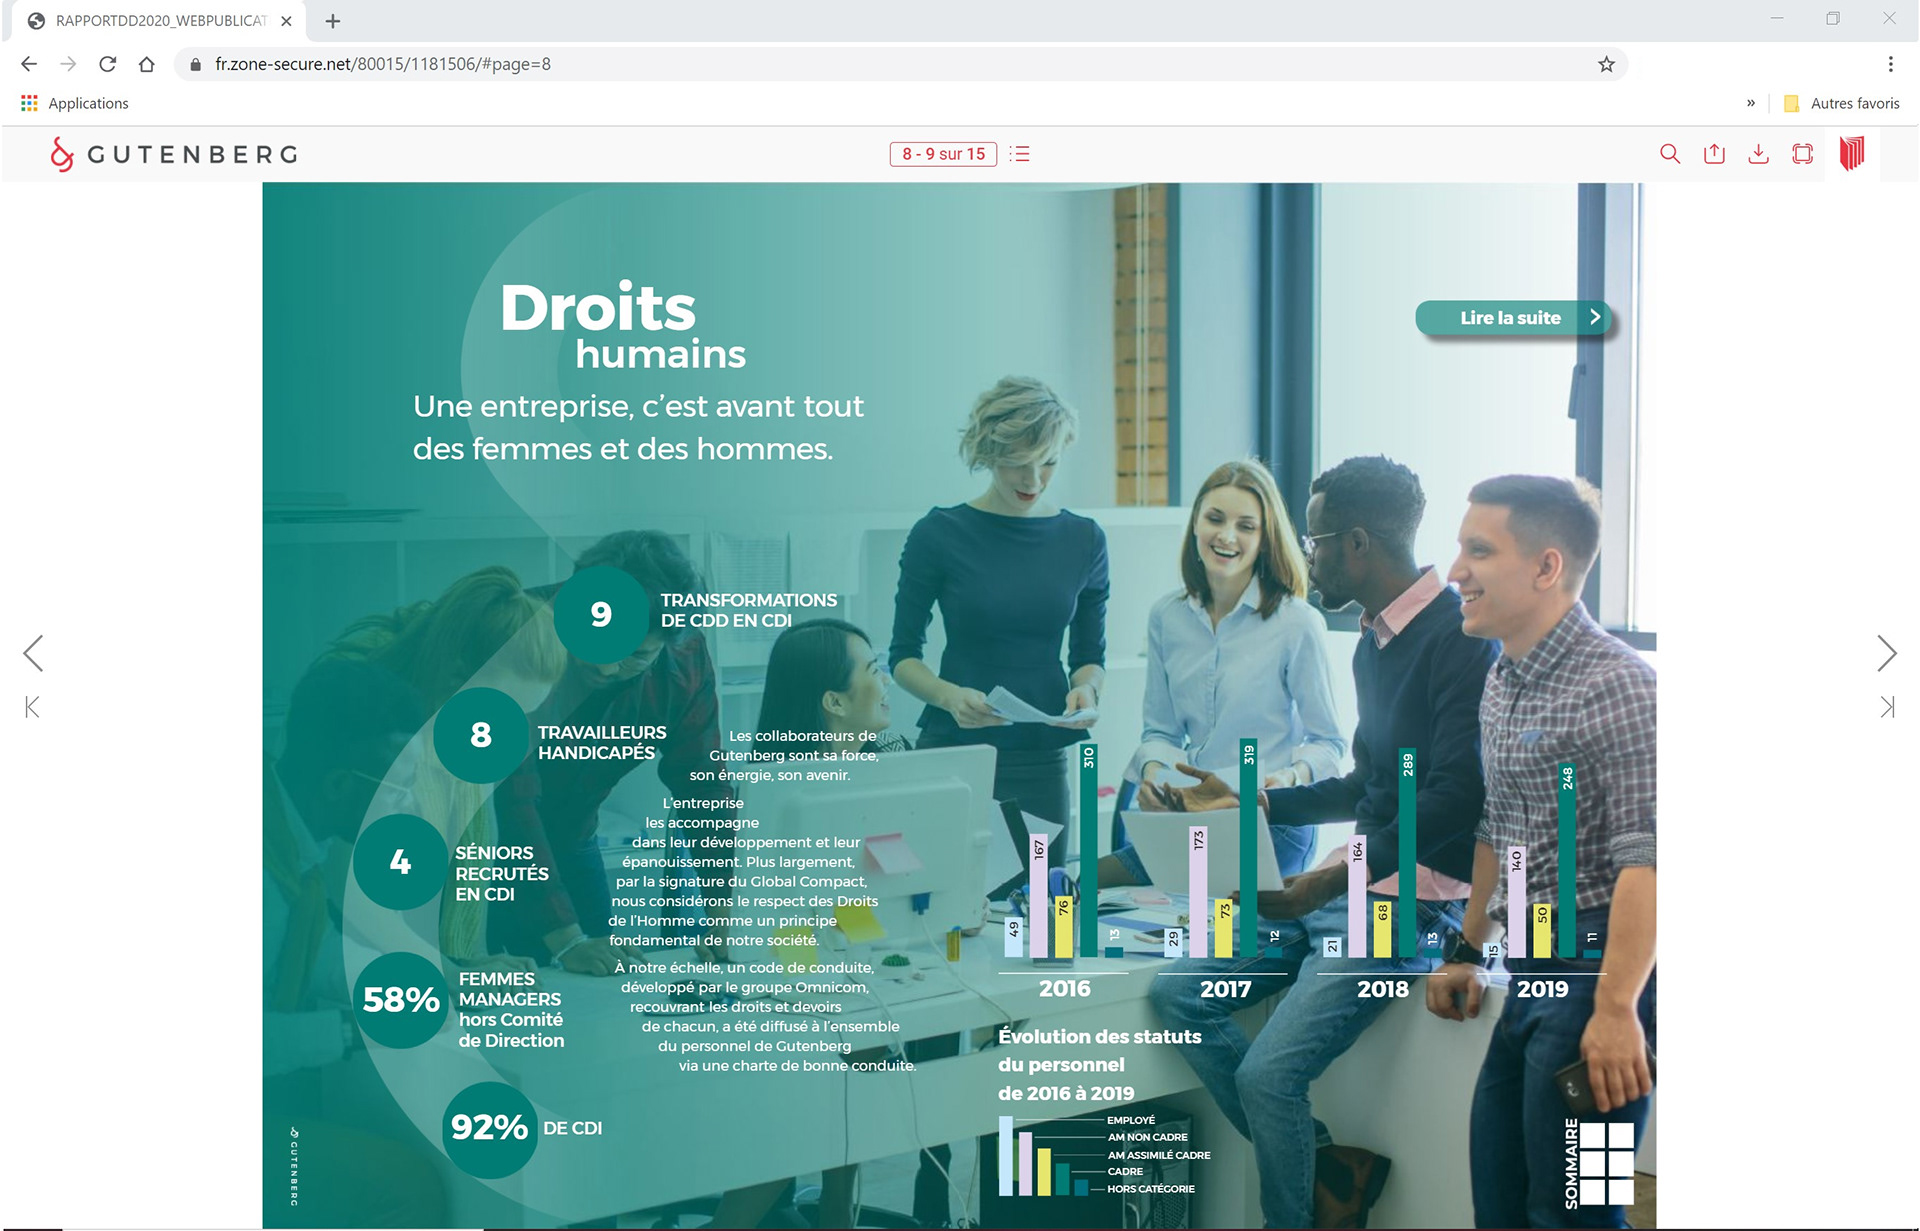Click the AM NON CADRE legend entry
This screenshot has height=1231, width=1920.
click(1148, 1137)
